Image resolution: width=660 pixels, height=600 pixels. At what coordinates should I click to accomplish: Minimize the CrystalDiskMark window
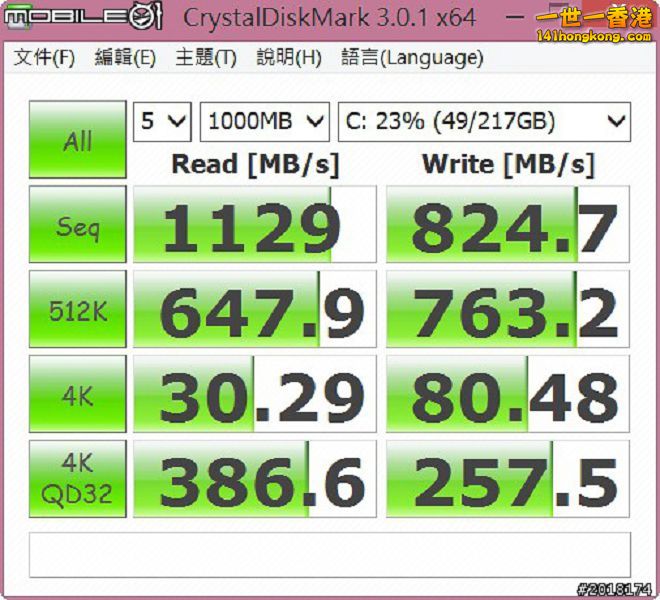(x=514, y=18)
